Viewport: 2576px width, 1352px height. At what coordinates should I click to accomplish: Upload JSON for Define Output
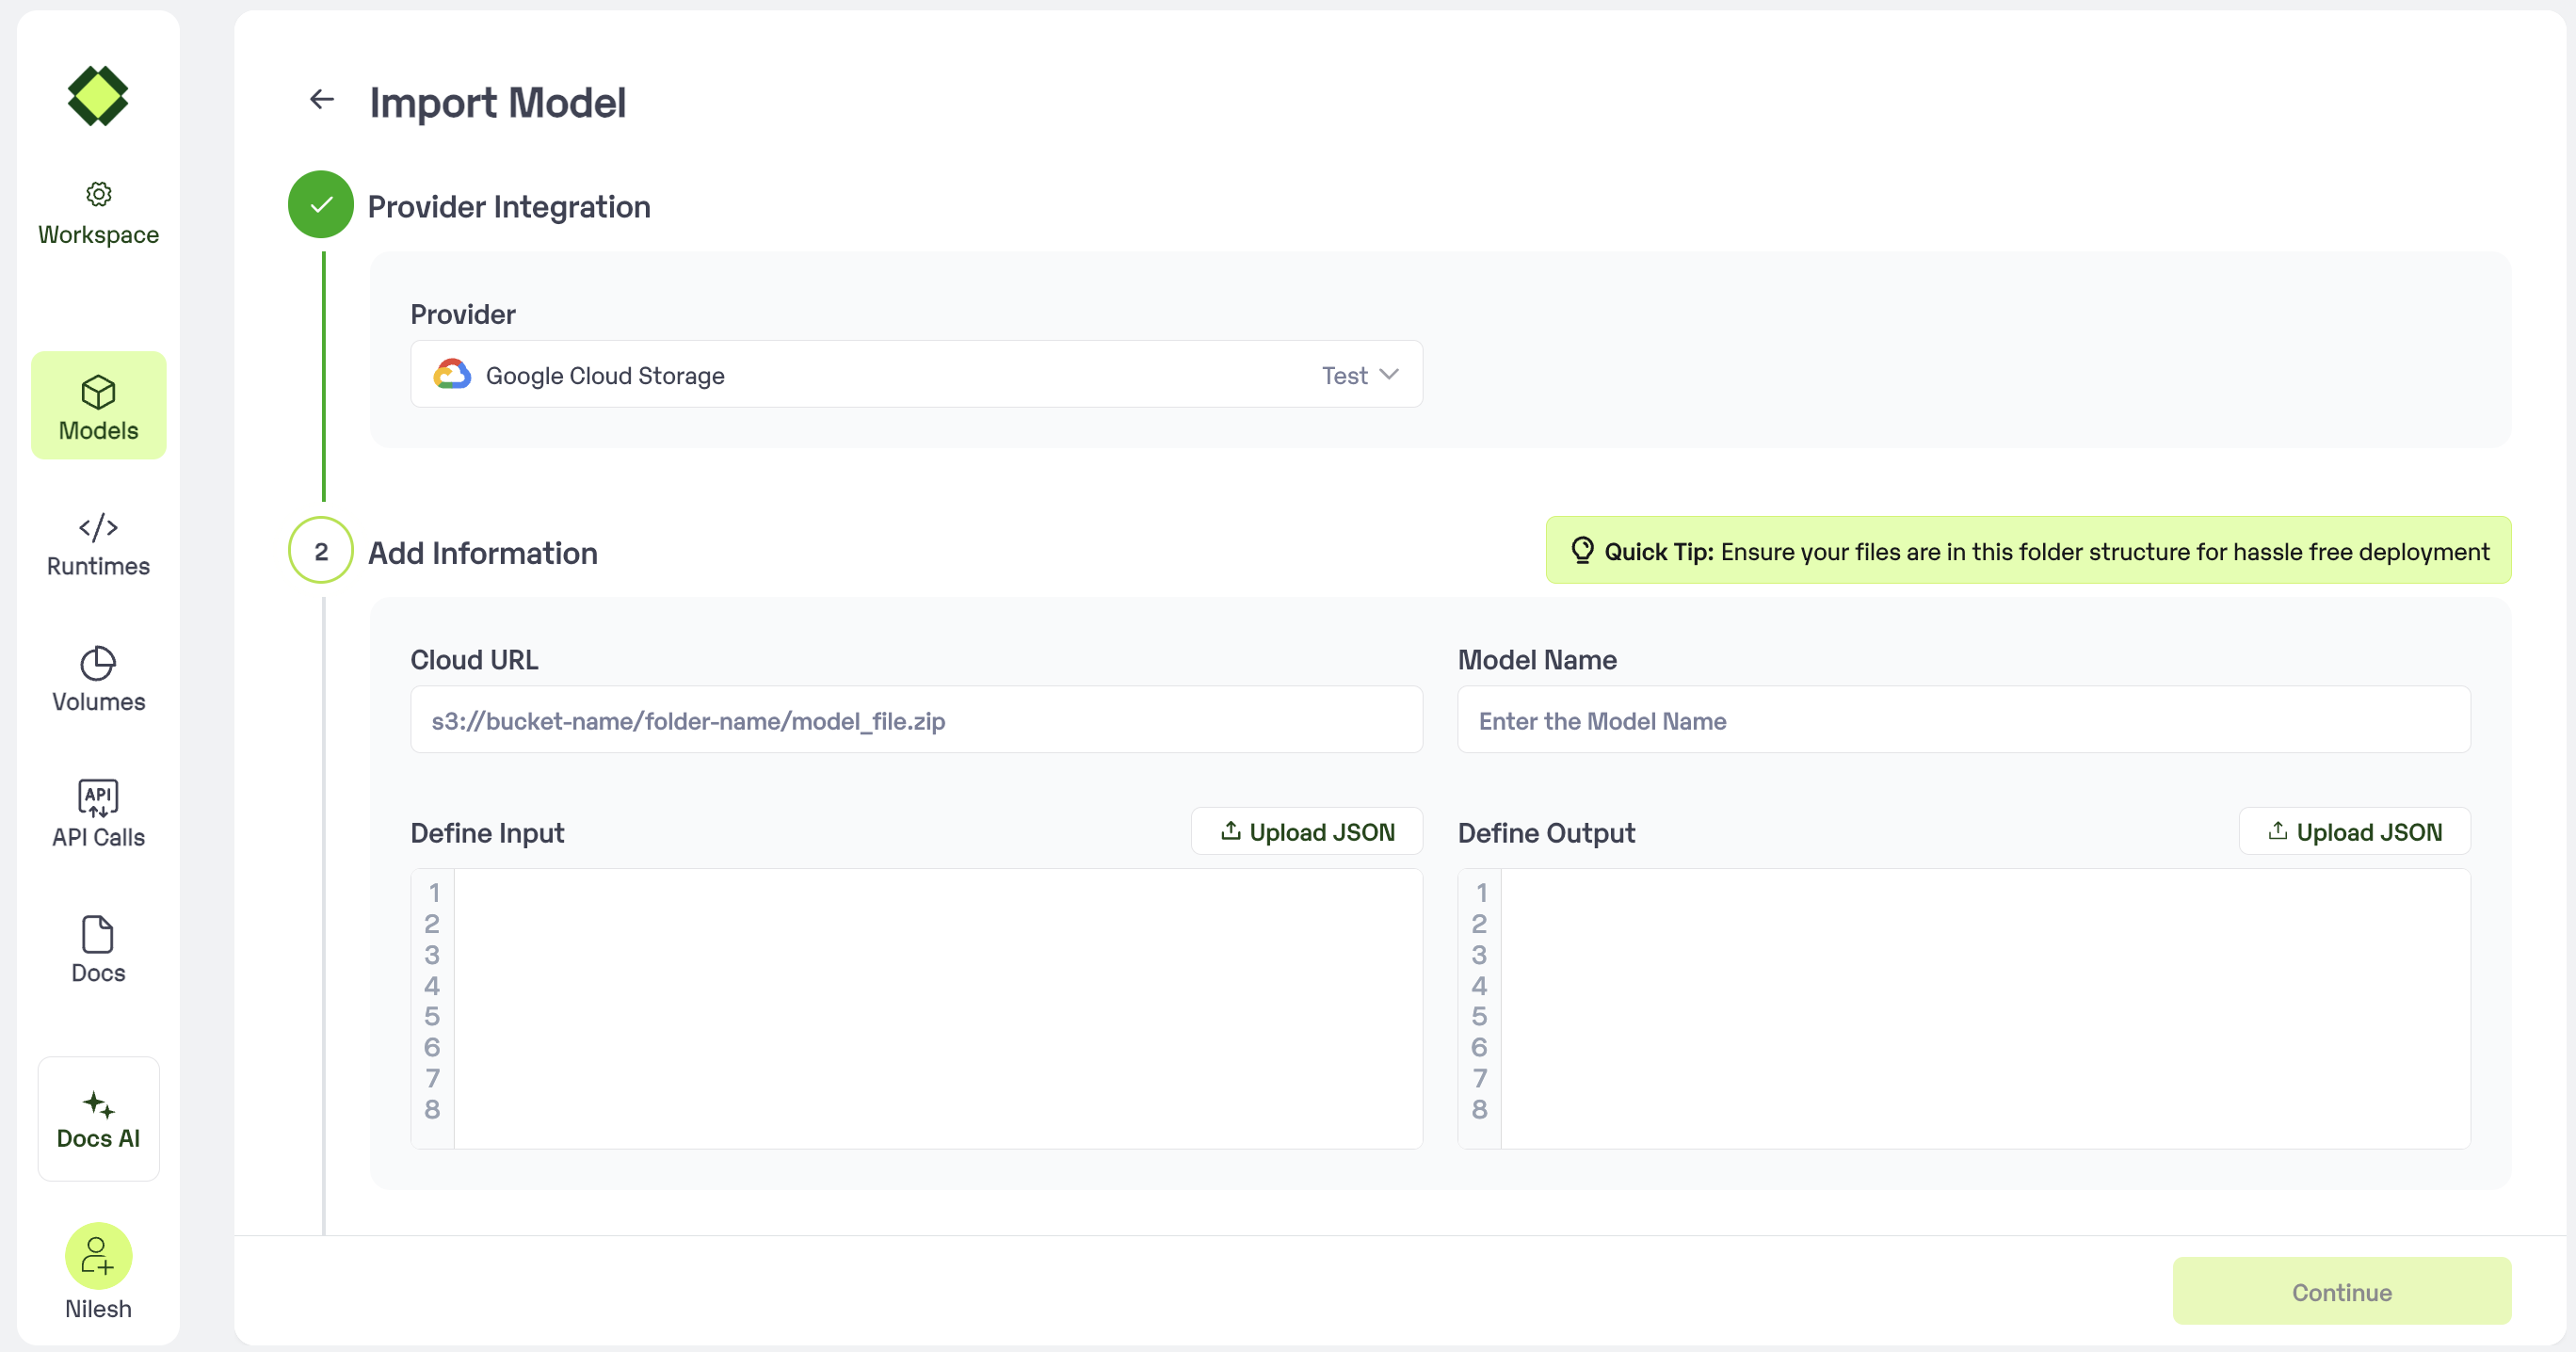[x=2354, y=832]
